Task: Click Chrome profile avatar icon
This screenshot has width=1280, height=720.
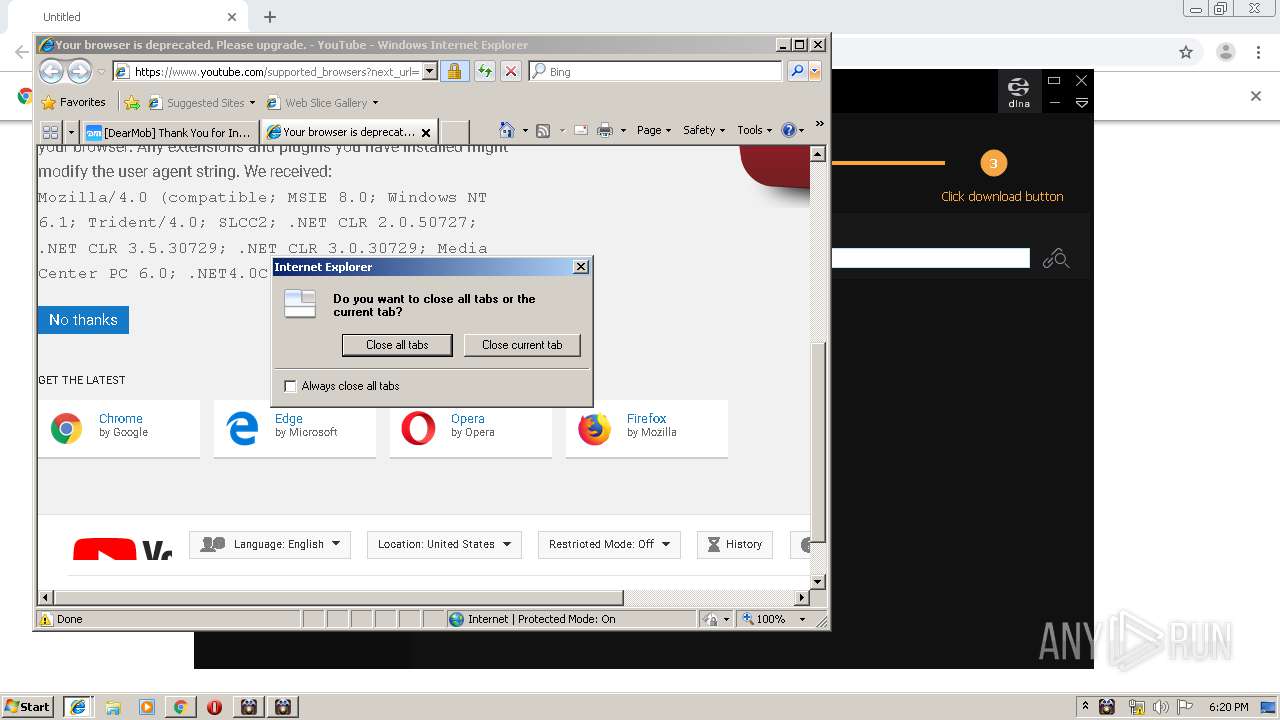Action: point(1225,52)
